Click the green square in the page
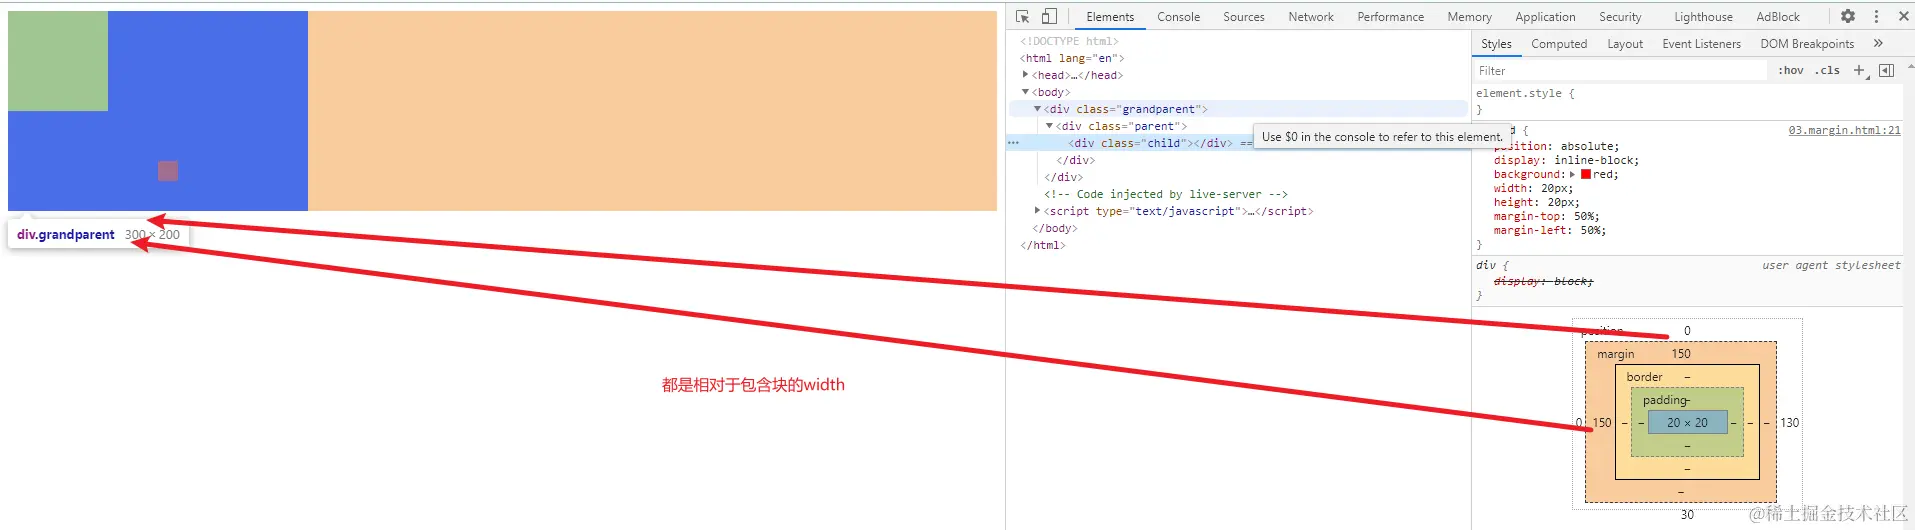Viewport: 1915px width, 530px height. (x=58, y=61)
